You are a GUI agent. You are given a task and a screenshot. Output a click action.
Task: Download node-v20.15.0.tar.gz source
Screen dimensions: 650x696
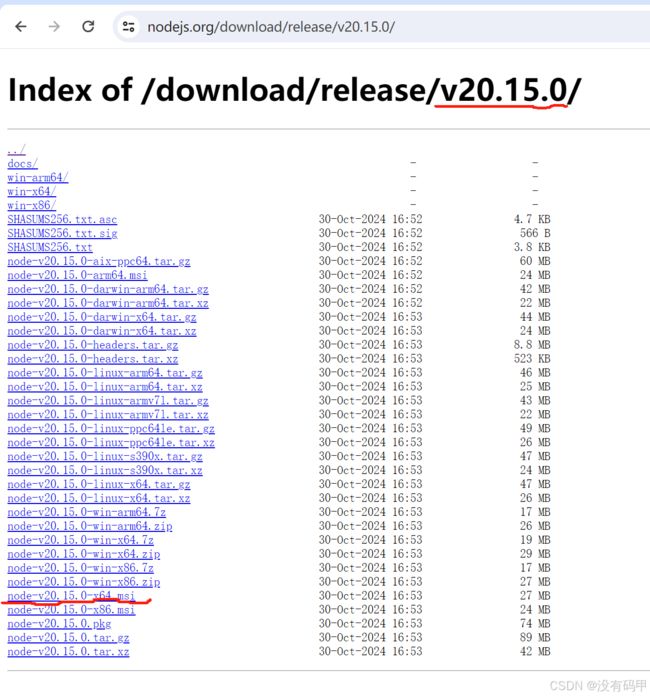tap(68, 638)
